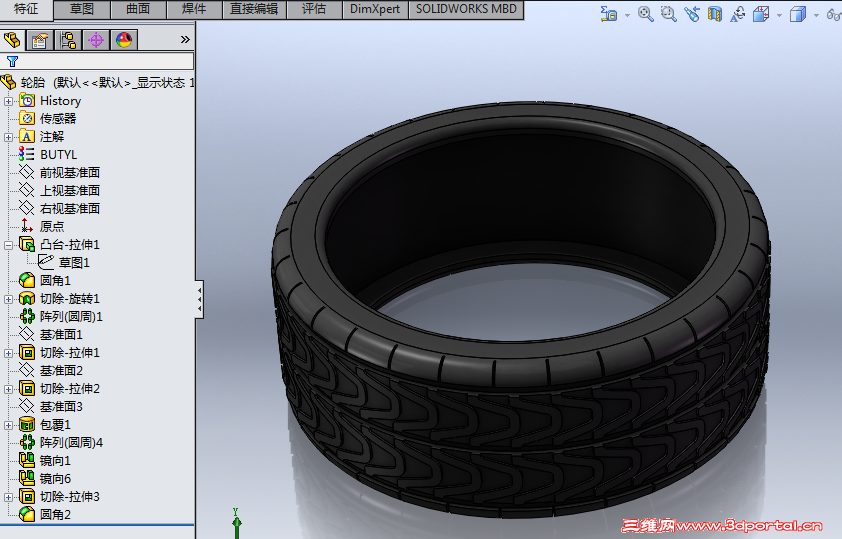The image size is (842, 539).
Task: Switch to the 直接编辑 direct editing tab
Action: [x=255, y=9]
